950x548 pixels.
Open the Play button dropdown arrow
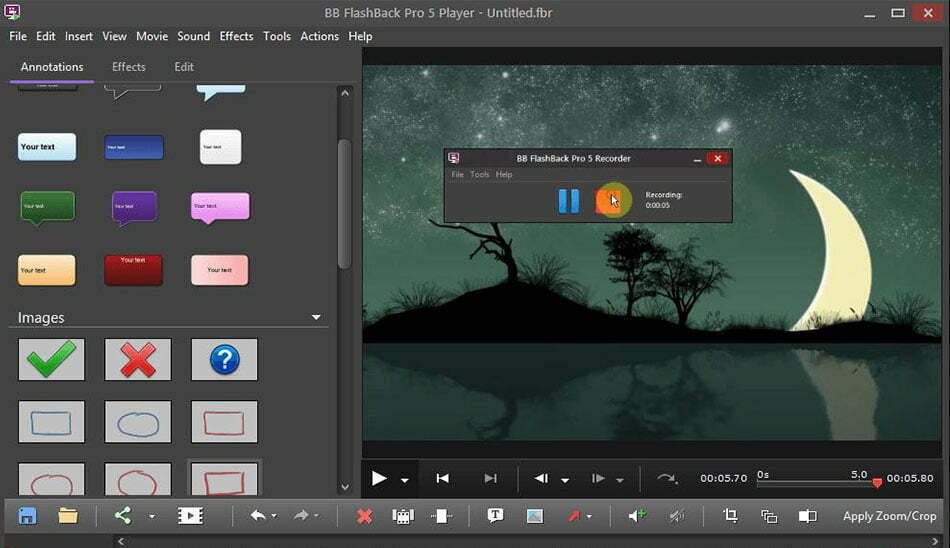click(x=405, y=480)
